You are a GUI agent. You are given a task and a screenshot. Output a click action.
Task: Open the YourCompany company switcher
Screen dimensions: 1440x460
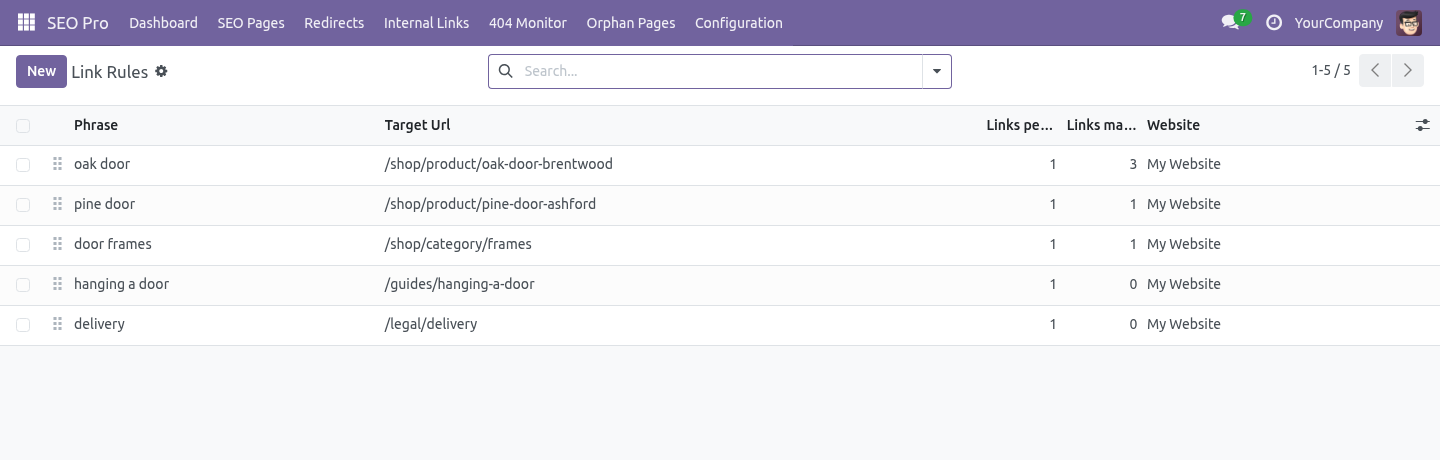[1338, 22]
